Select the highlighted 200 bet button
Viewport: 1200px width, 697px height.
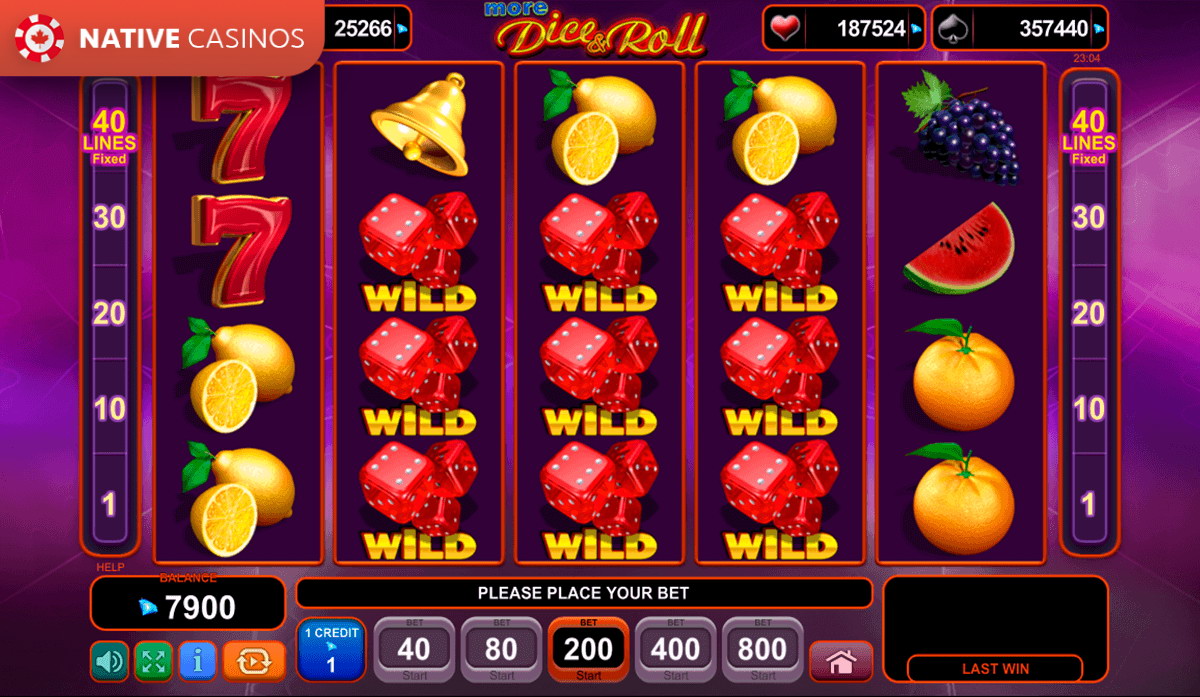588,649
